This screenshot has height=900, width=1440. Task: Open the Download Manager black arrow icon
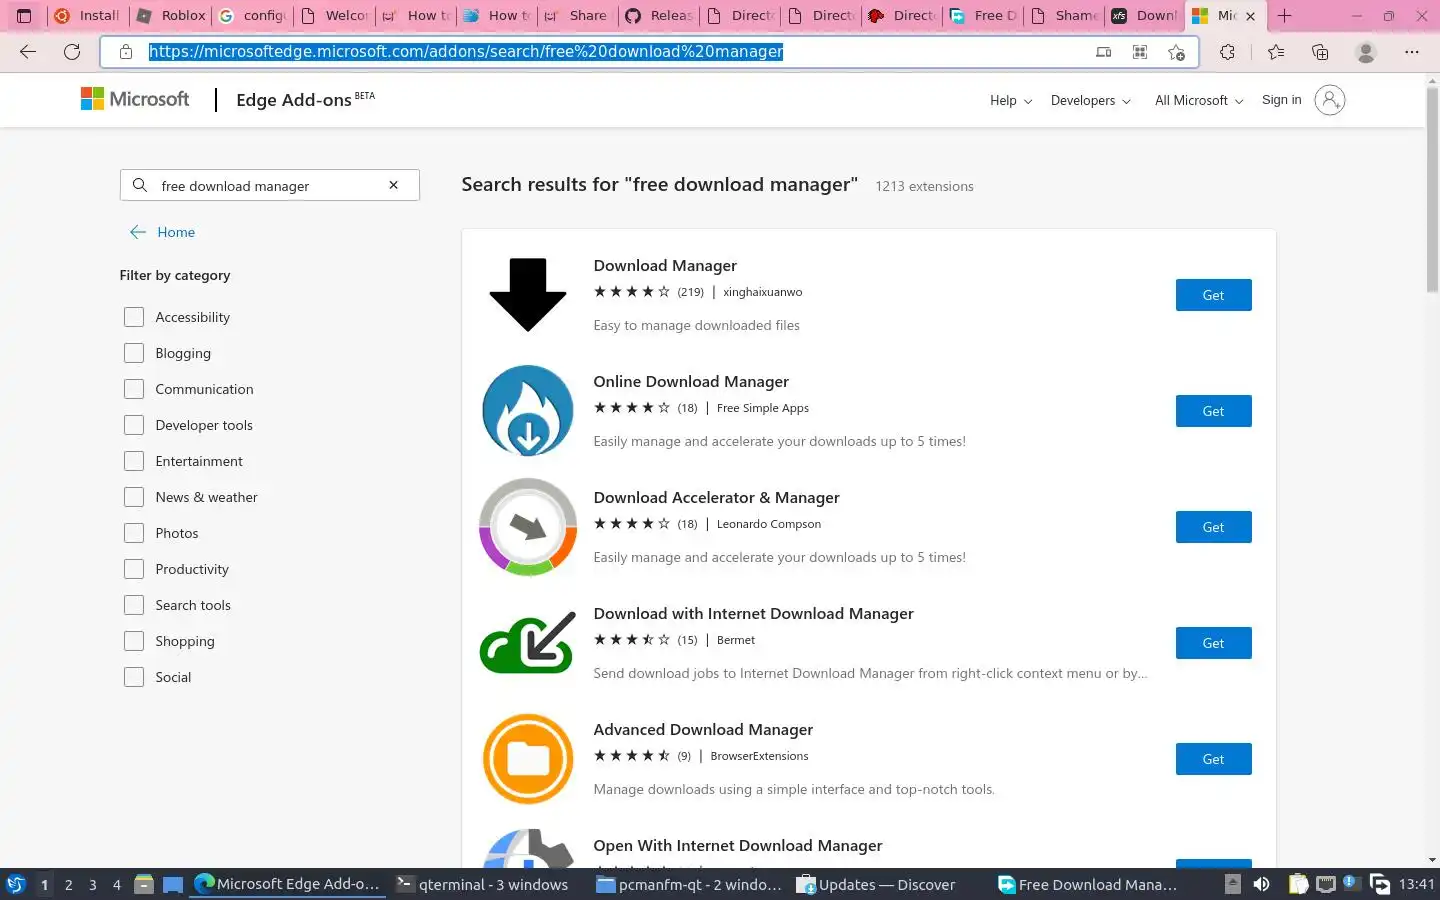tap(528, 295)
